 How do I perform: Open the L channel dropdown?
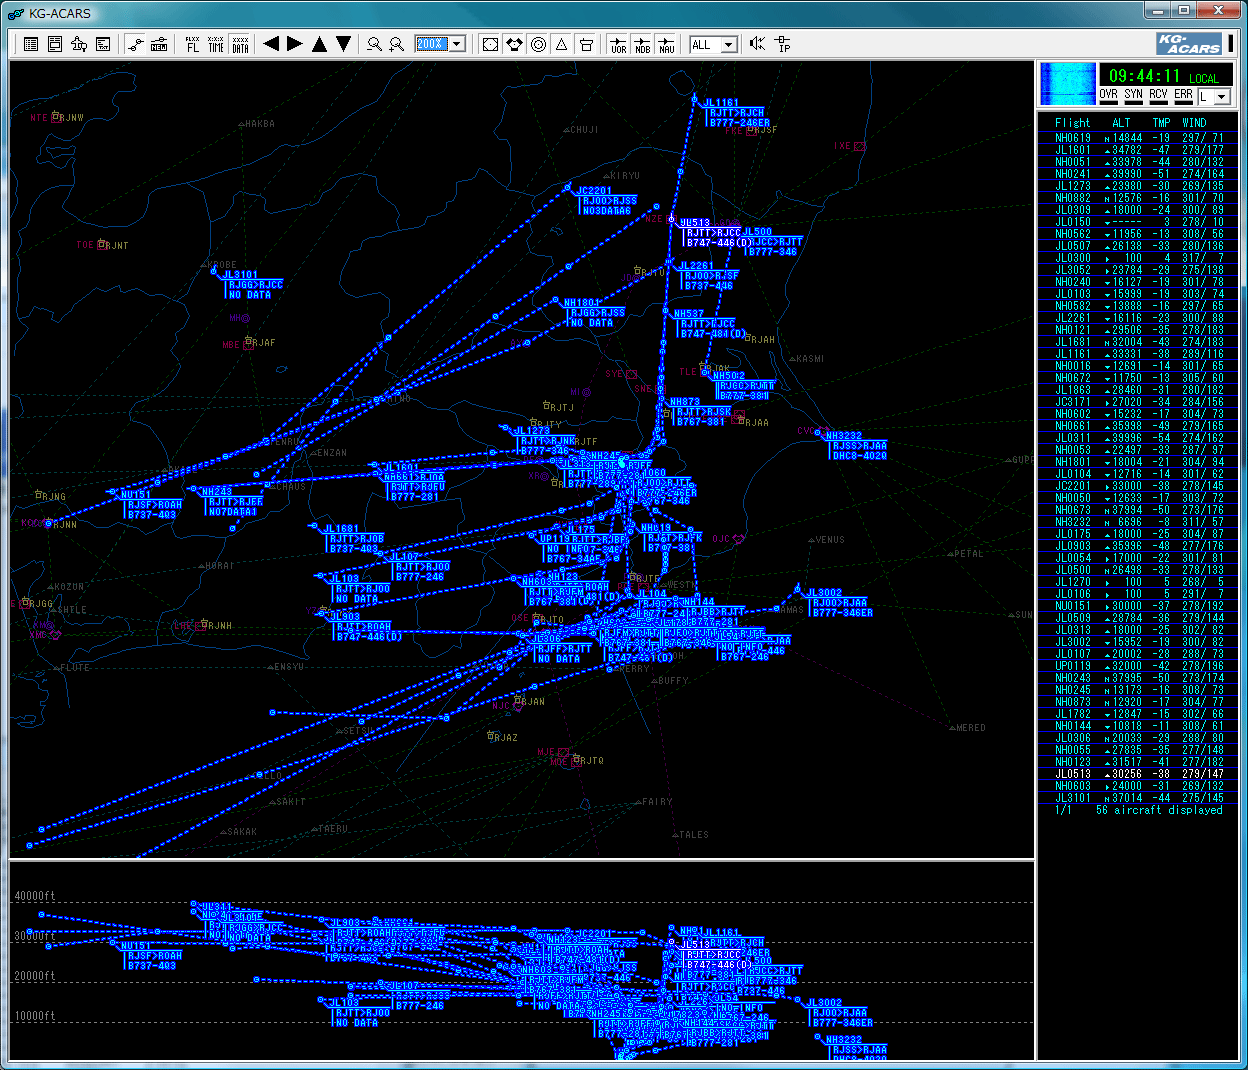point(1222,97)
